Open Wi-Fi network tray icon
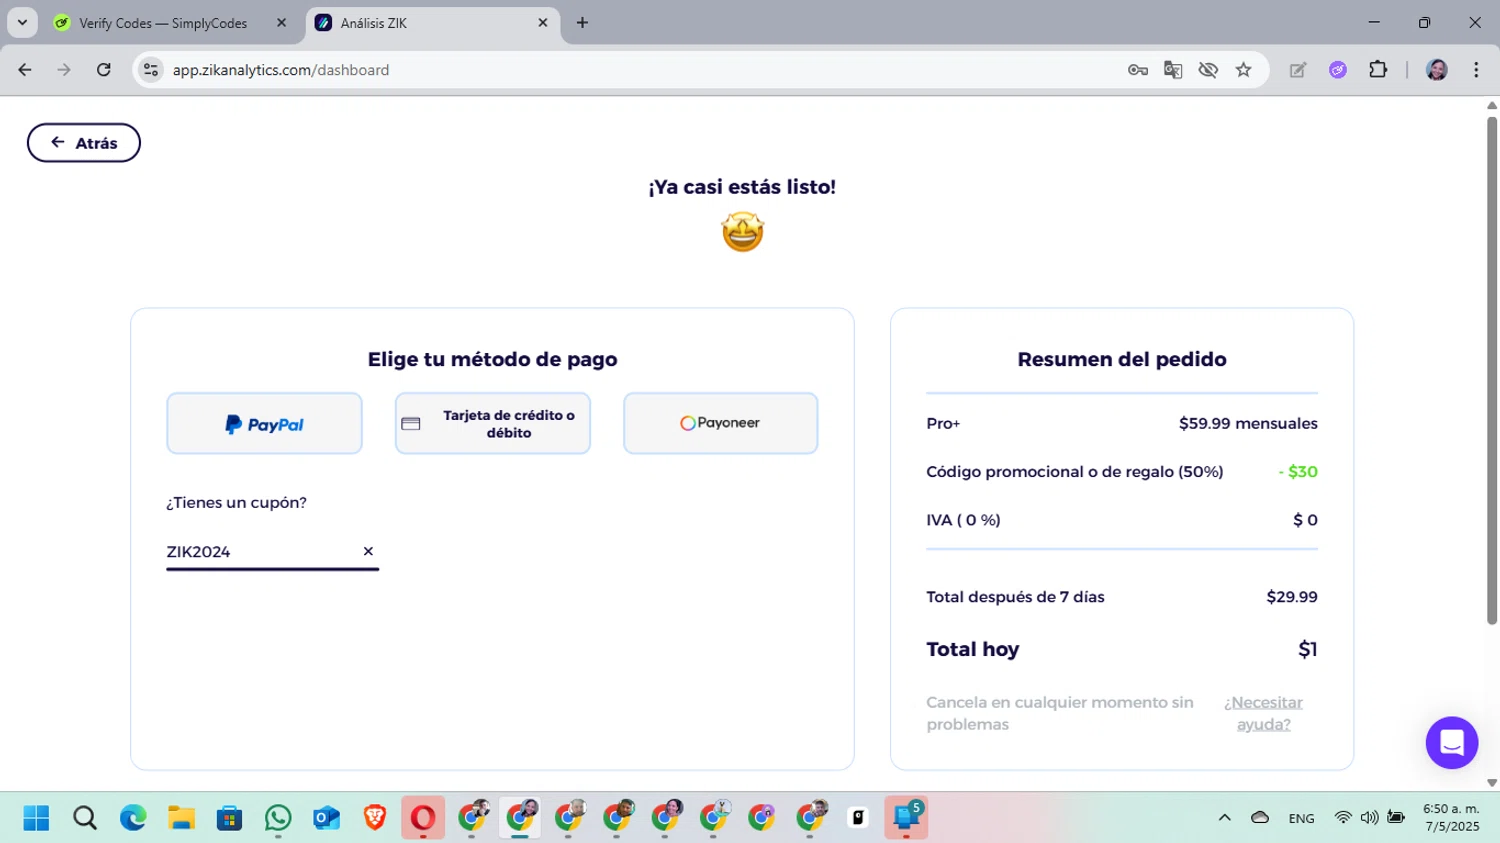1500x843 pixels. [x=1343, y=818]
